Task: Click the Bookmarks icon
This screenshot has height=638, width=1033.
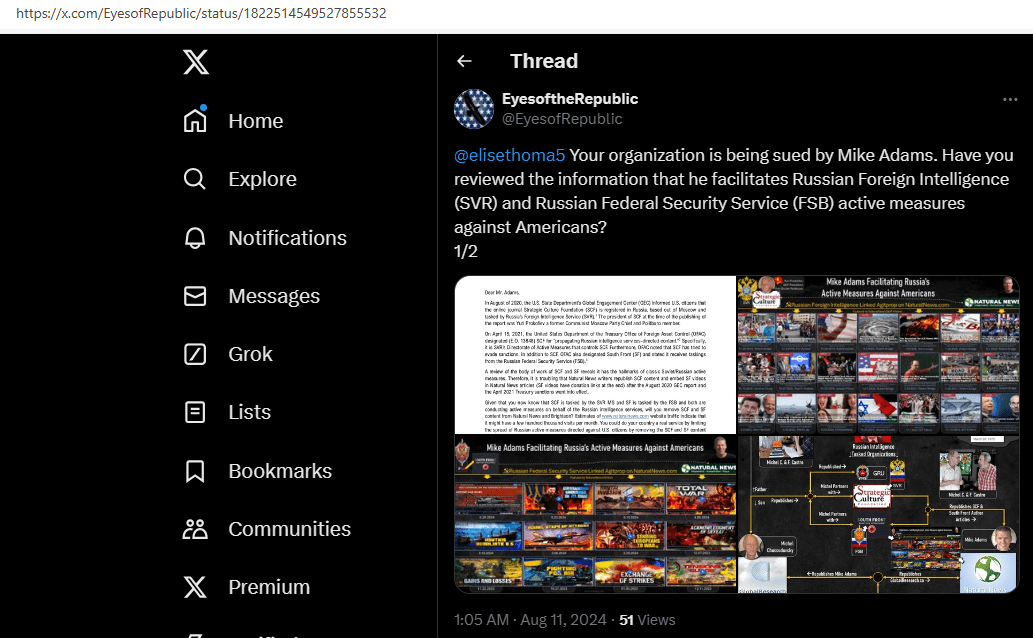Action: pyautogui.click(x=195, y=471)
